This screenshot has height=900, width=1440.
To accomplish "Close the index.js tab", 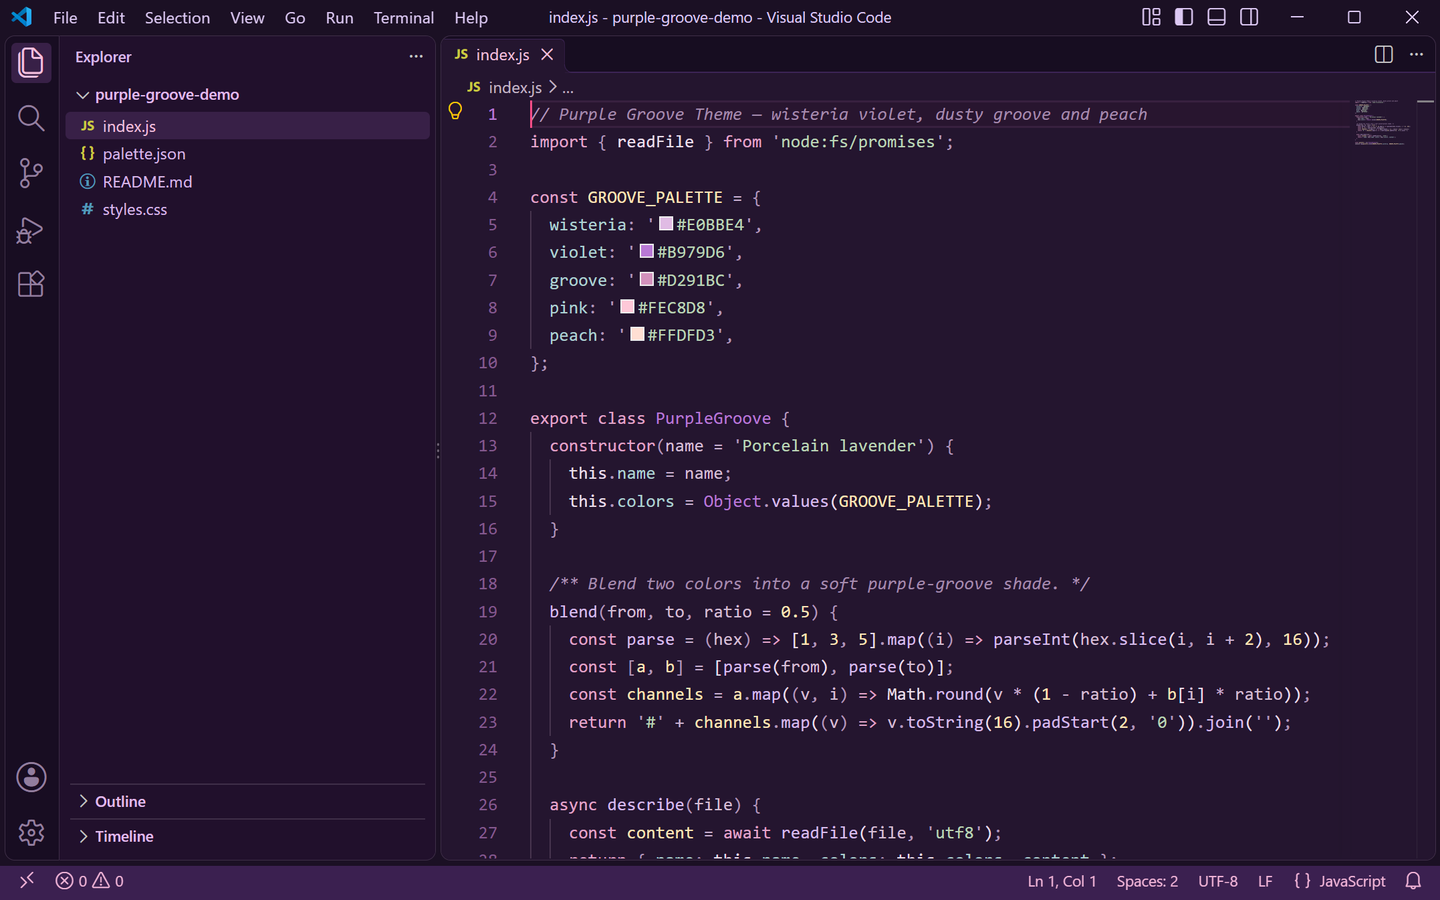I will click(547, 55).
